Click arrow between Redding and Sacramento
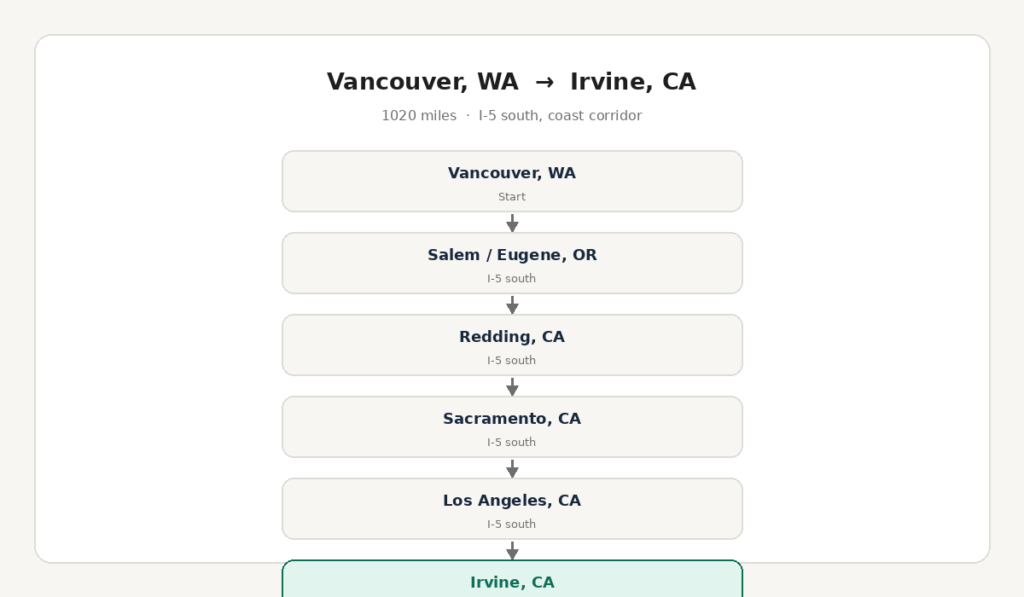The image size is (1024, 597). 513,387
